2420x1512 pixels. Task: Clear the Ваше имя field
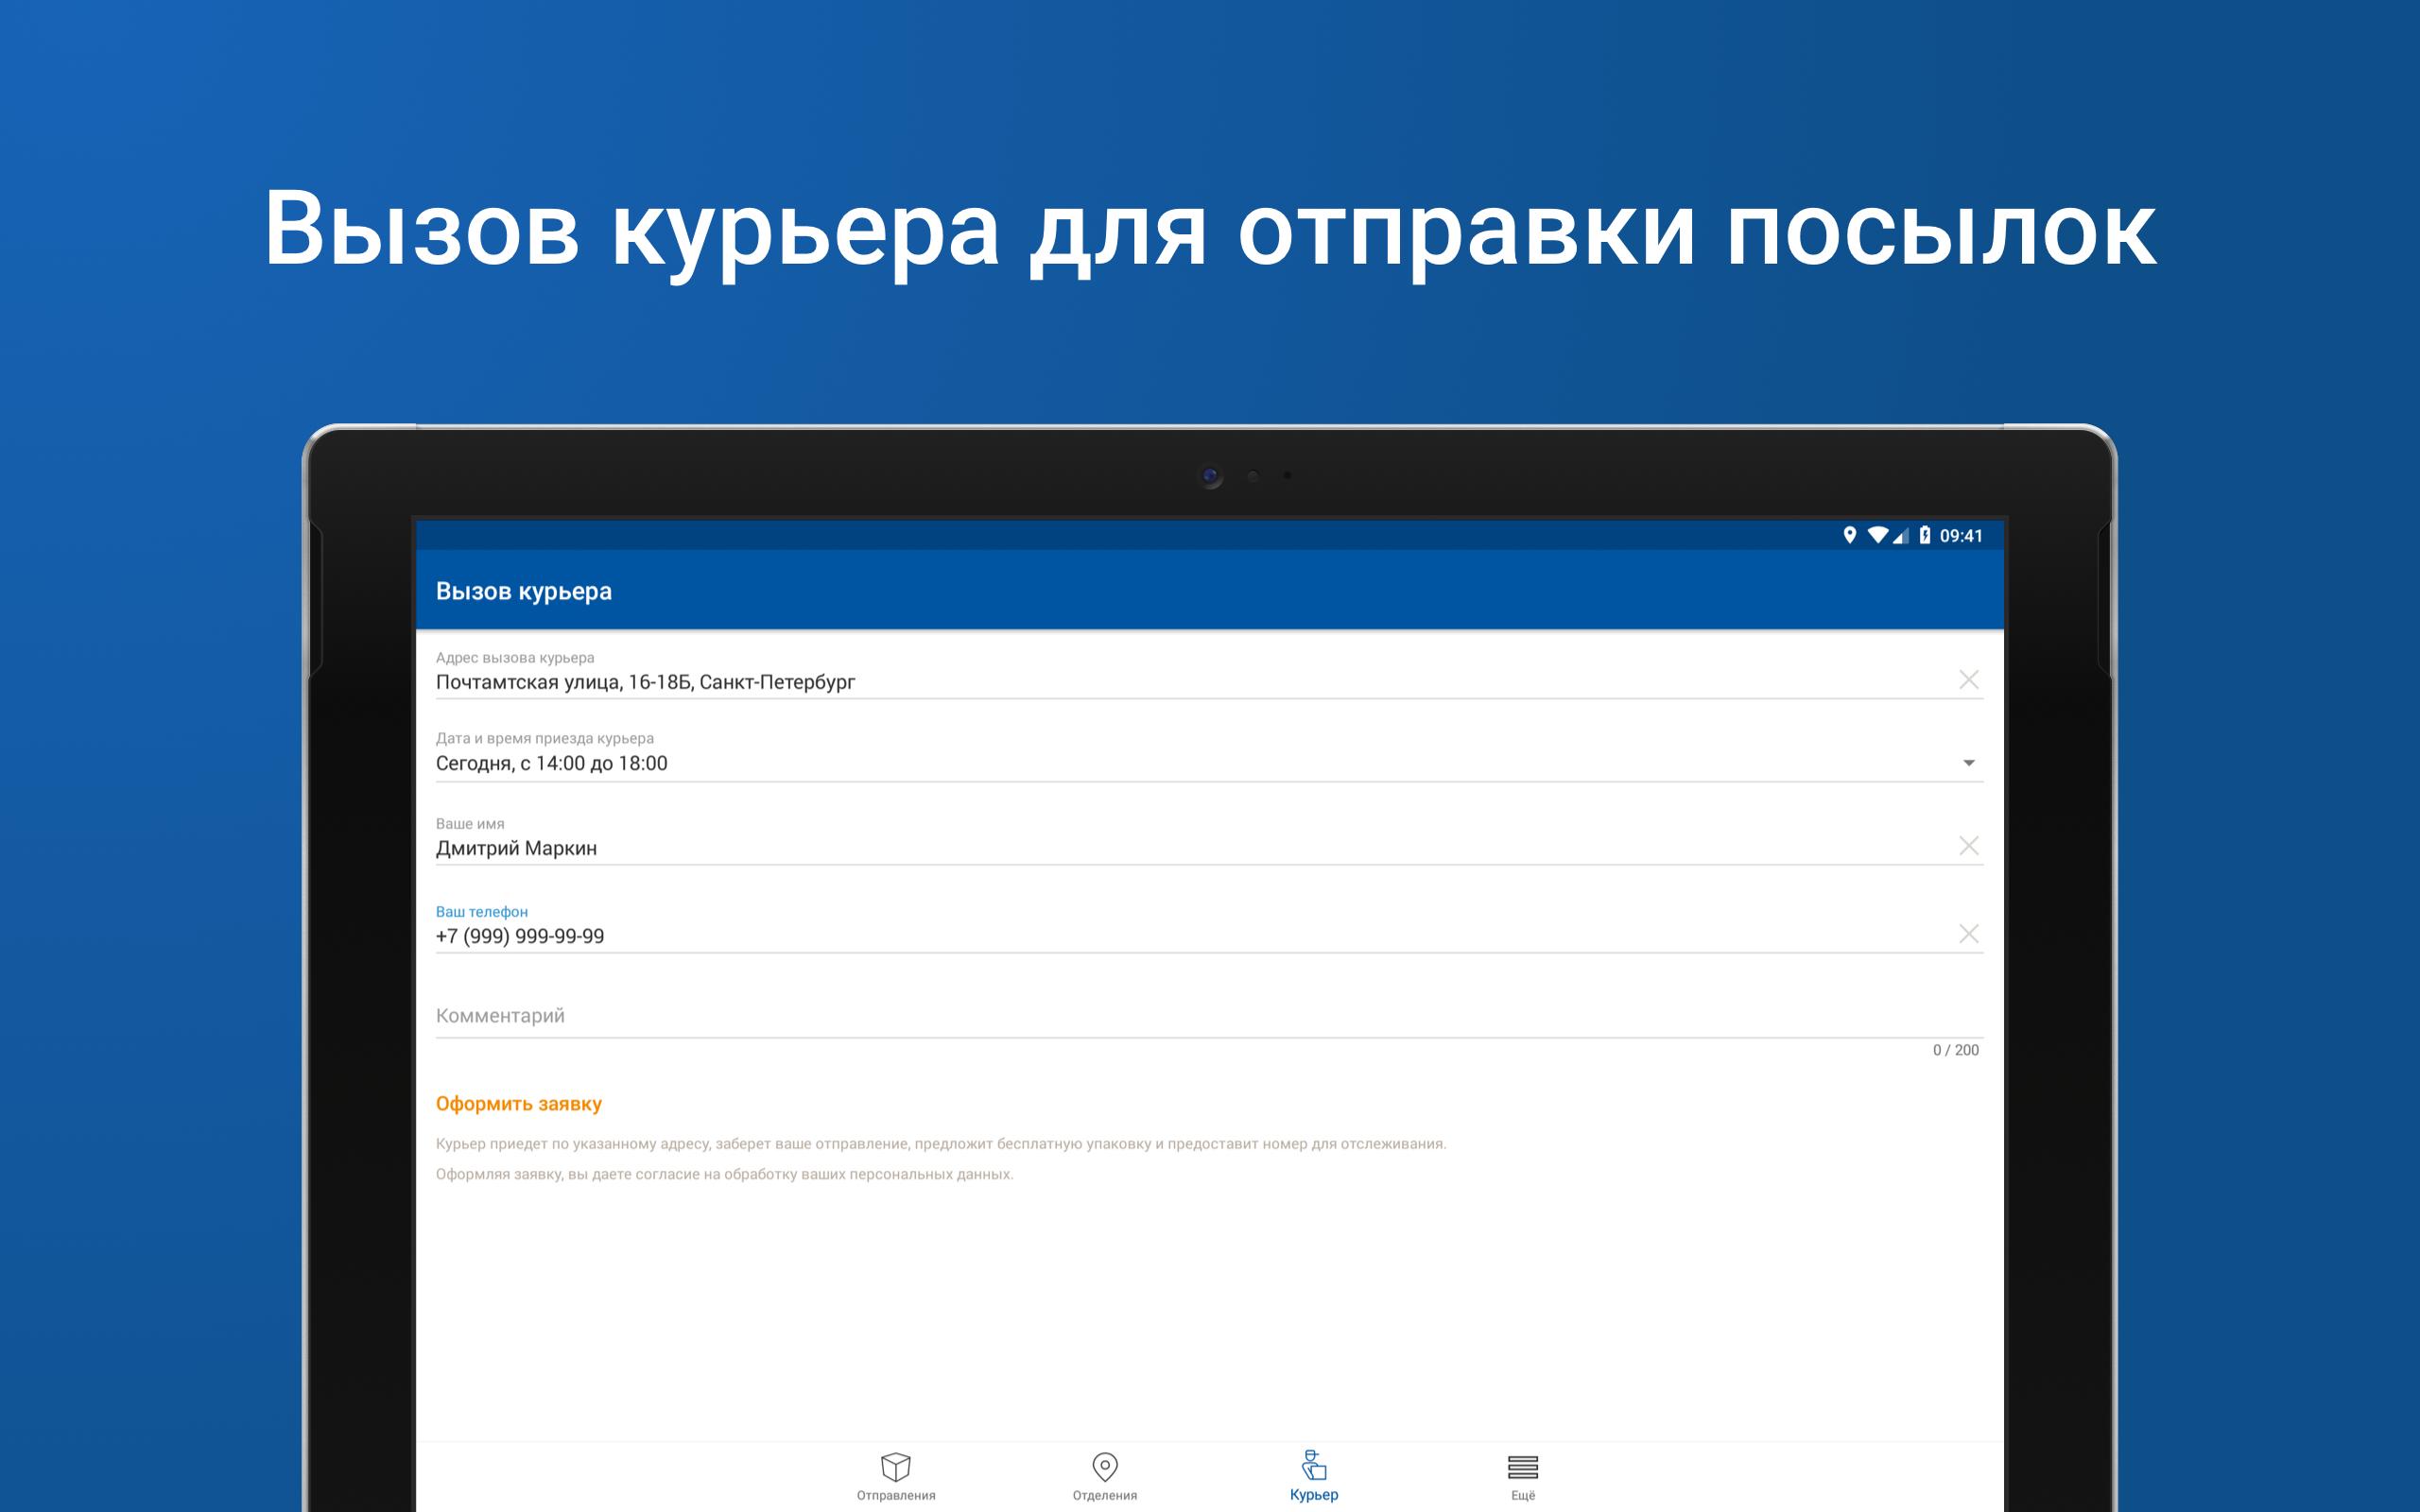[x=1968, y=846]
